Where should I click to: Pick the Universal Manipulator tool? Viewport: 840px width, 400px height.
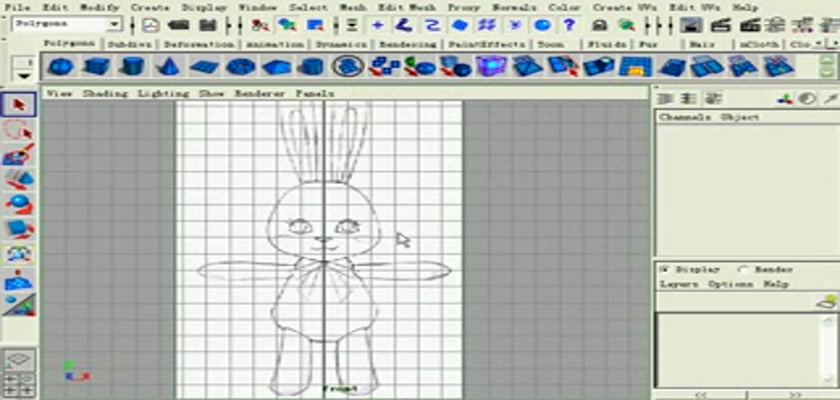[18, 255]
